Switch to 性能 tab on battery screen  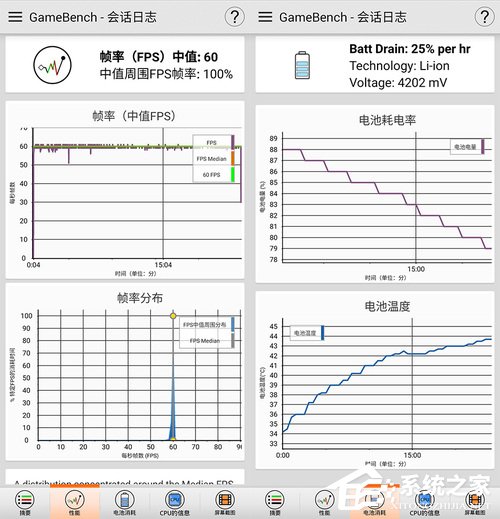point(325,503)
